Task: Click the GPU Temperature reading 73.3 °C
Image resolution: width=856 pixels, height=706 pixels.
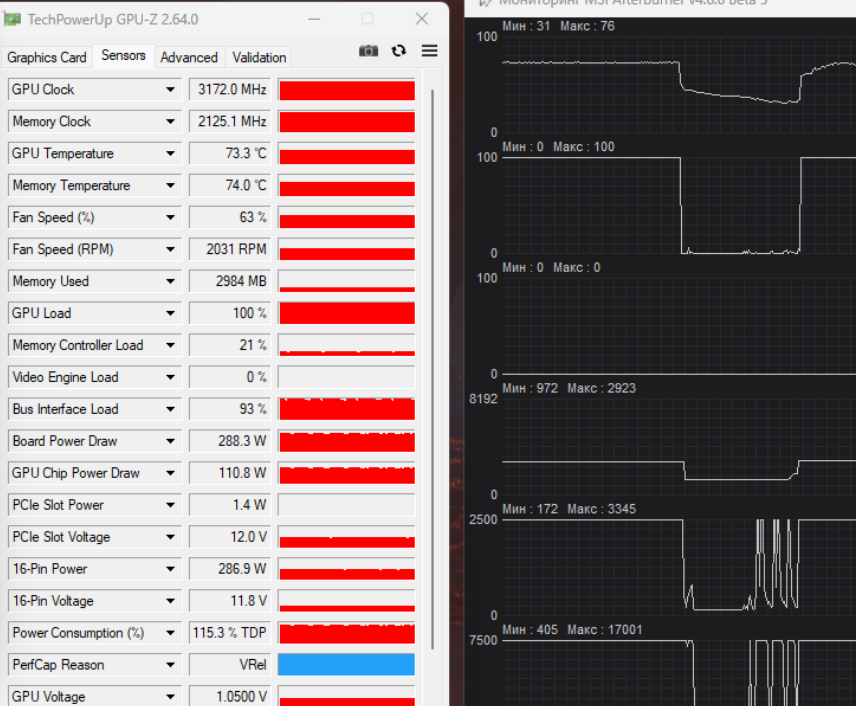Action: tap(230, 153)
